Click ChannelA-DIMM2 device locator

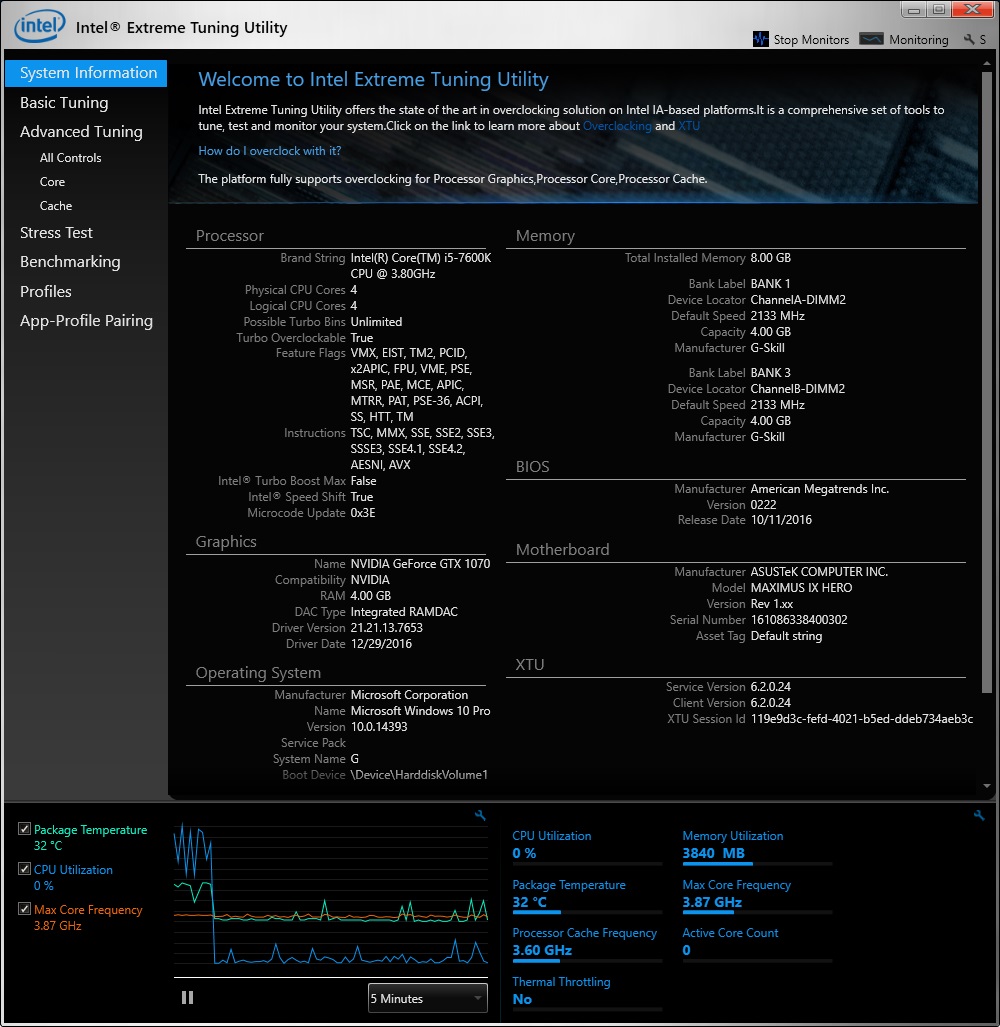pos(798,300)
